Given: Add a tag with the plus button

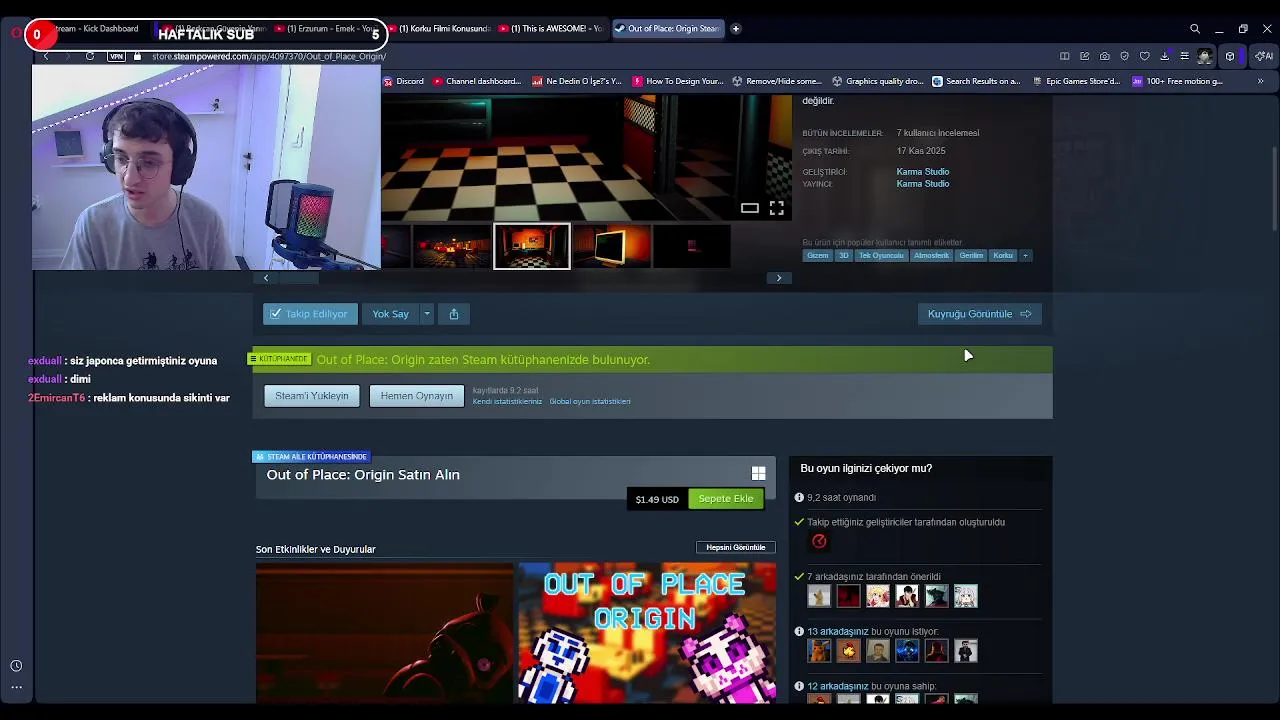Looking at the screenshot, I should pyautogui.click(x=1025, y=255).
